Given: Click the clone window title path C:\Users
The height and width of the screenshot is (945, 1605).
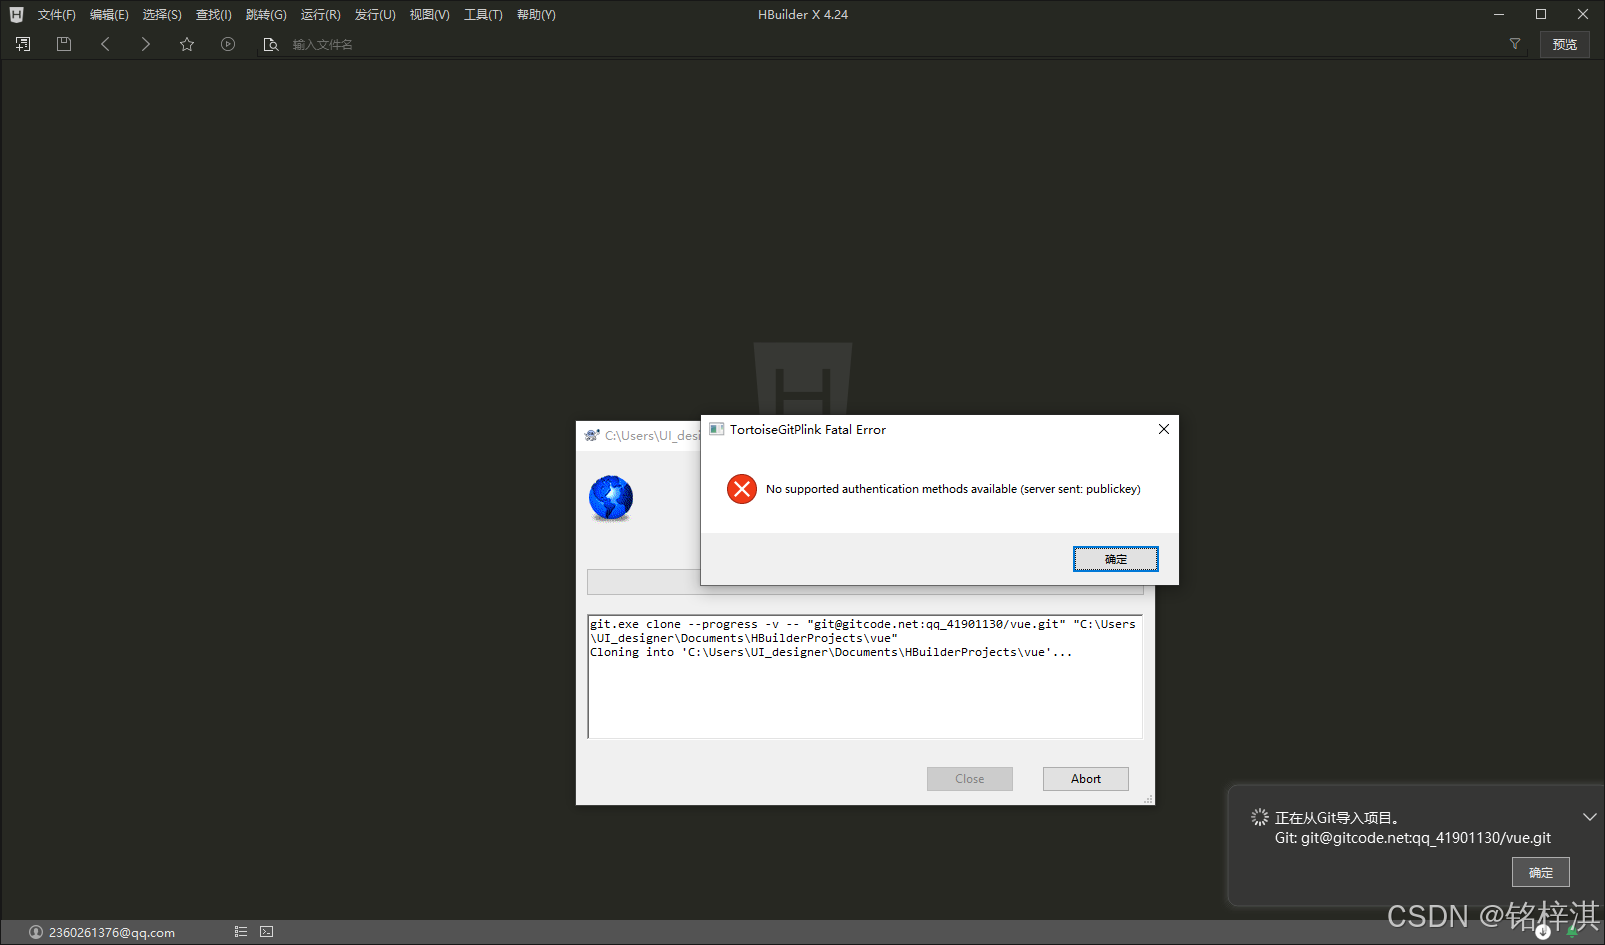Looking at the screenshot, I should pos(651,435).
